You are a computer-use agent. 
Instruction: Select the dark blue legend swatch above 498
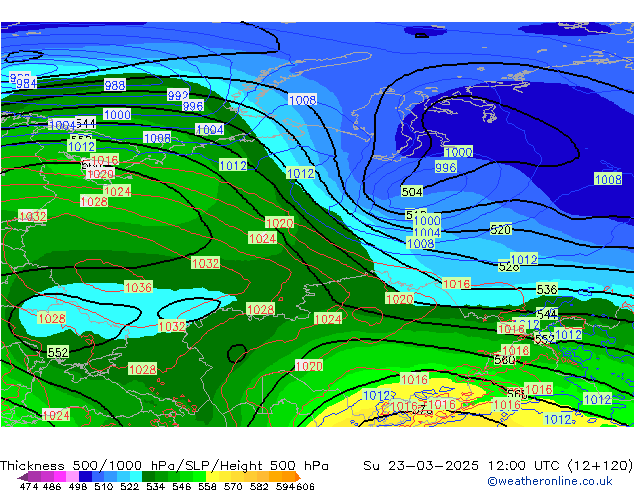(x=85, y=477)
